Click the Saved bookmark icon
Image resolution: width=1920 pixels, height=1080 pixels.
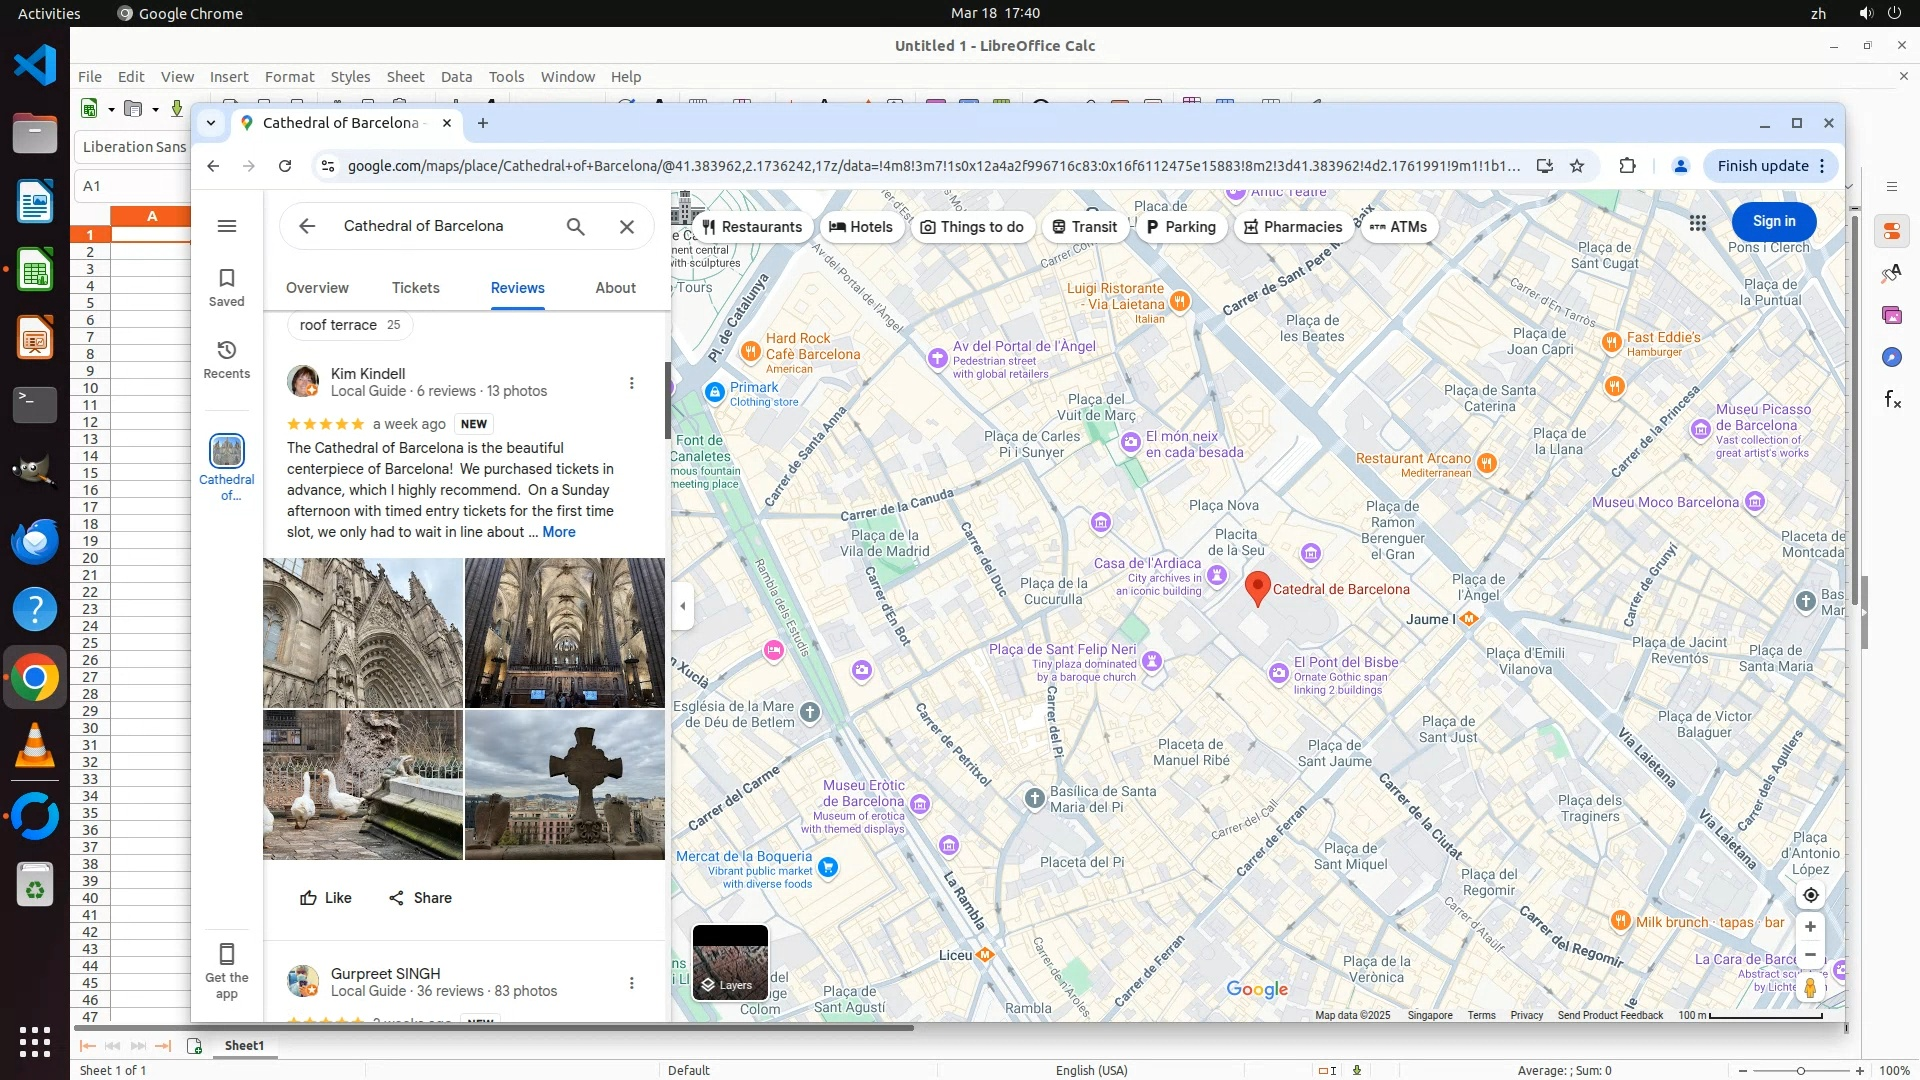coord(227,279)
